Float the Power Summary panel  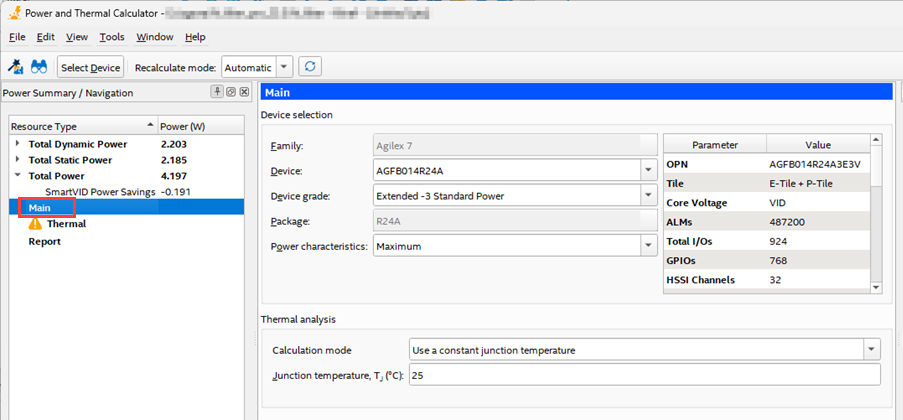(231, 92)
